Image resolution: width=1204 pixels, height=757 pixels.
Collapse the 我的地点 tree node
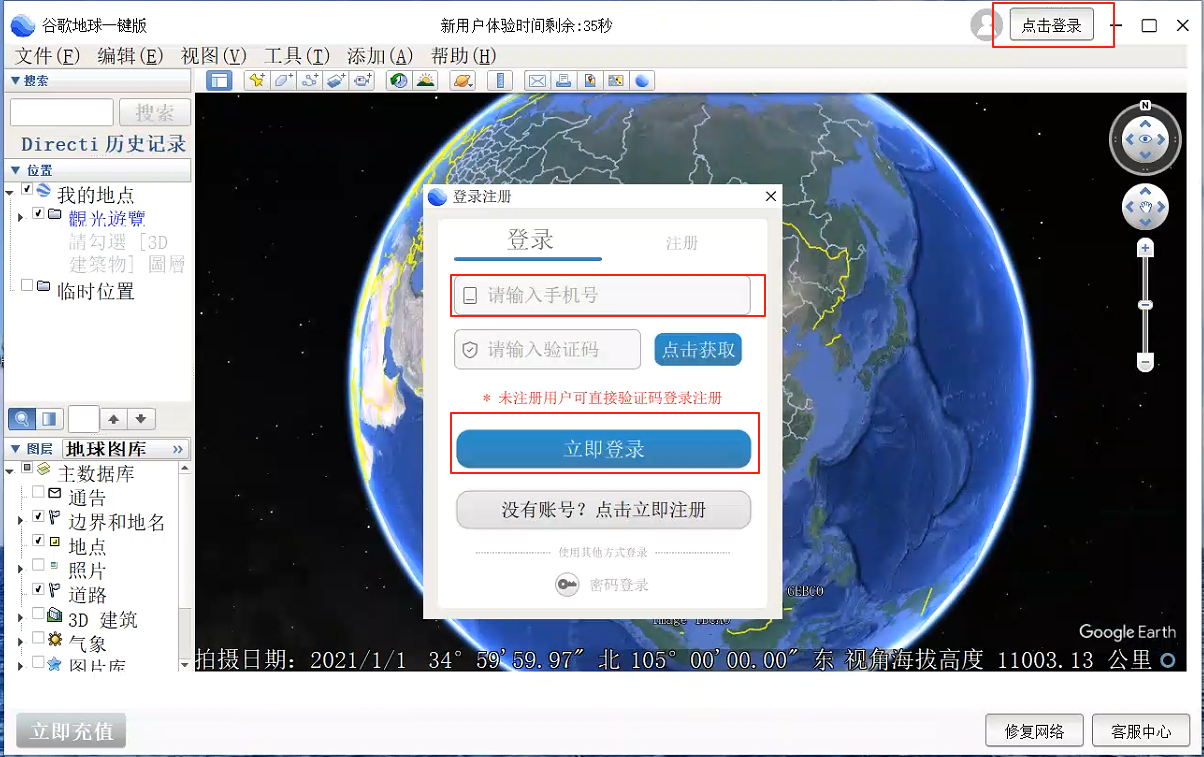click(10, 192)
